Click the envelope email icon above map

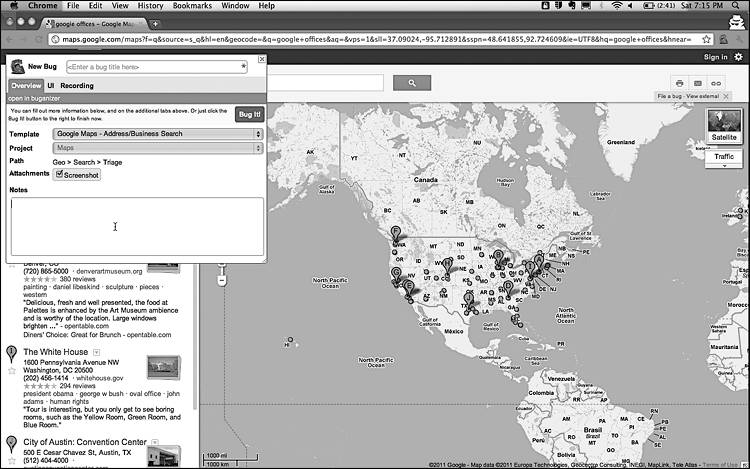(698, 83)
